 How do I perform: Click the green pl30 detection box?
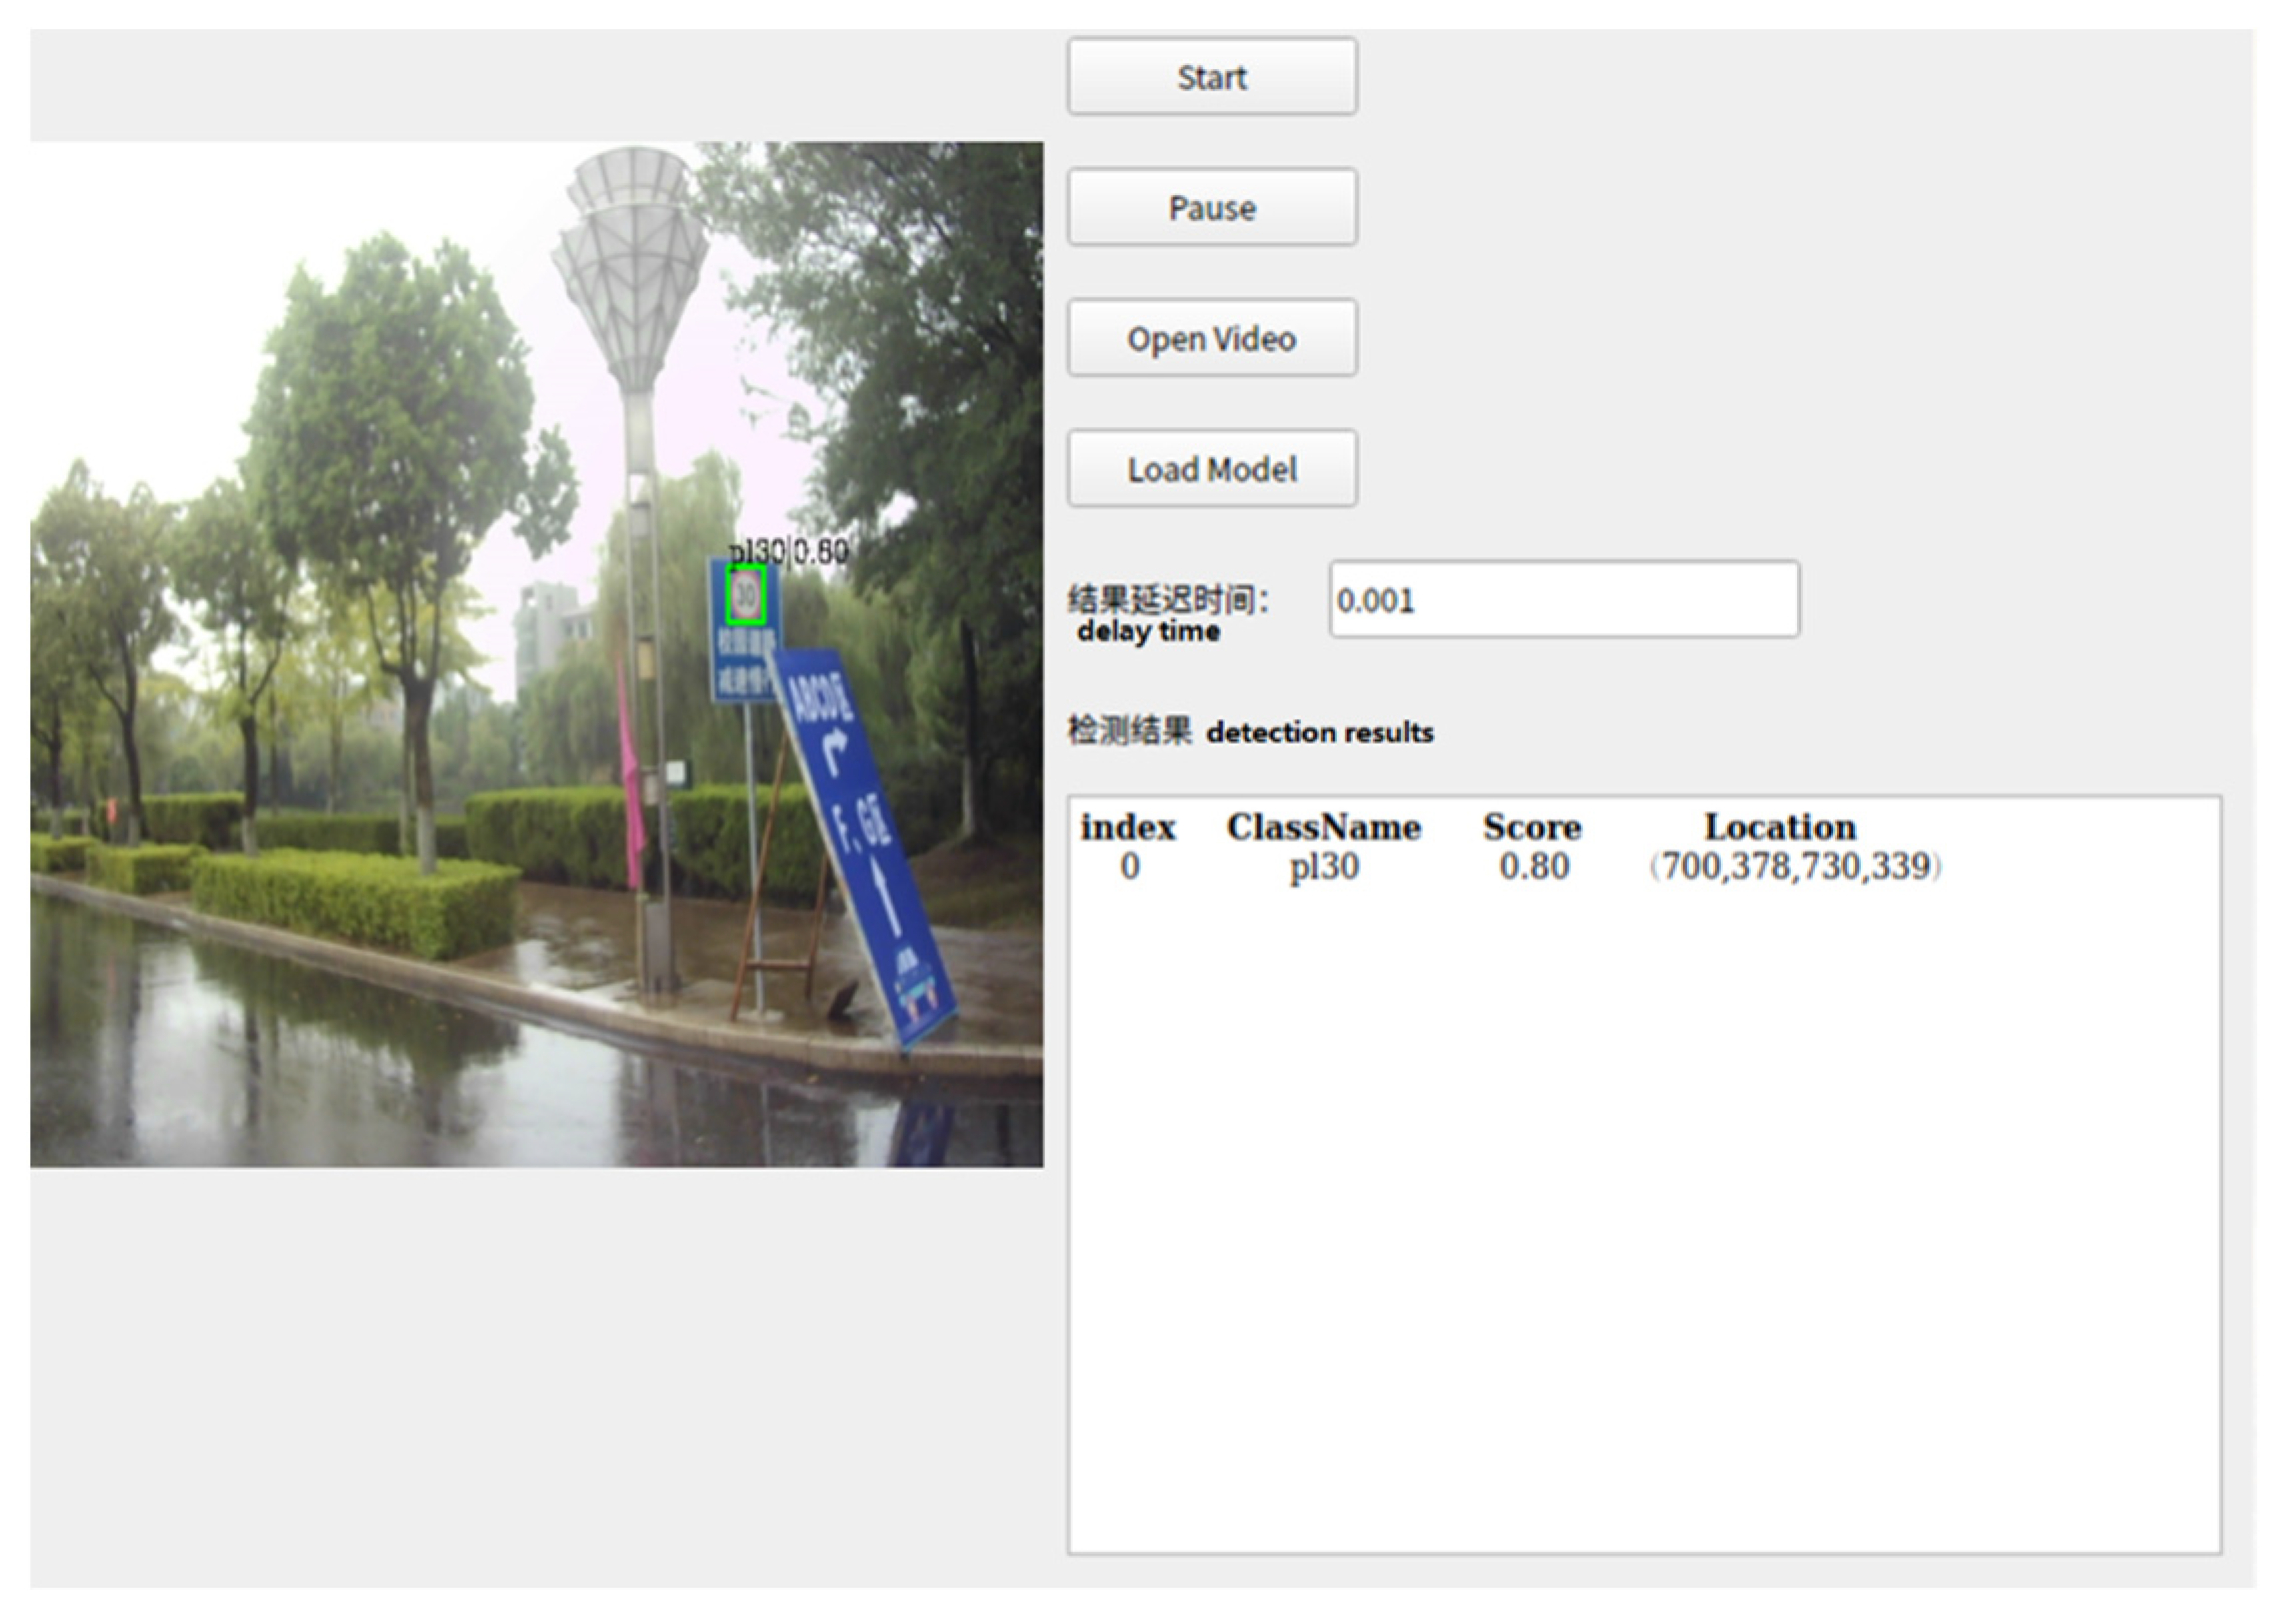pyautogui.click(x=746, y=596)
